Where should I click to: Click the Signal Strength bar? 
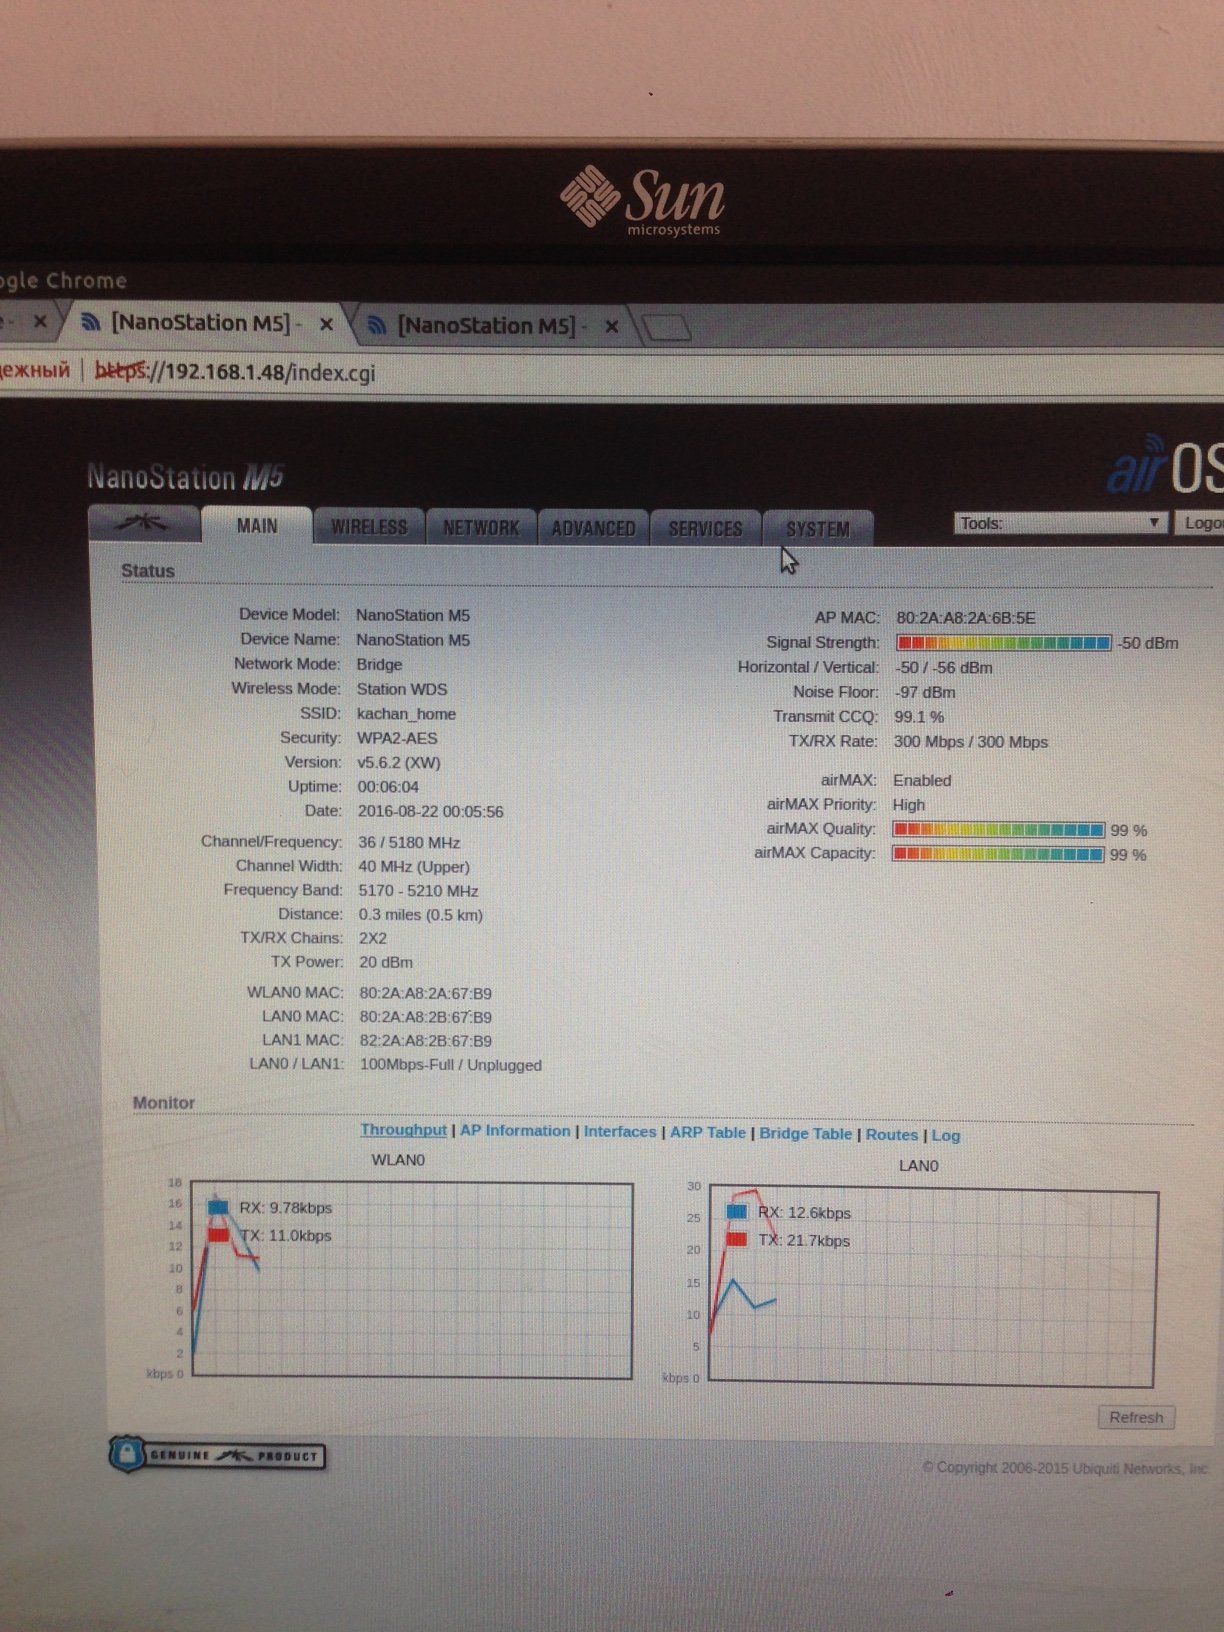pyautogui.click(x=1004, y=643)
